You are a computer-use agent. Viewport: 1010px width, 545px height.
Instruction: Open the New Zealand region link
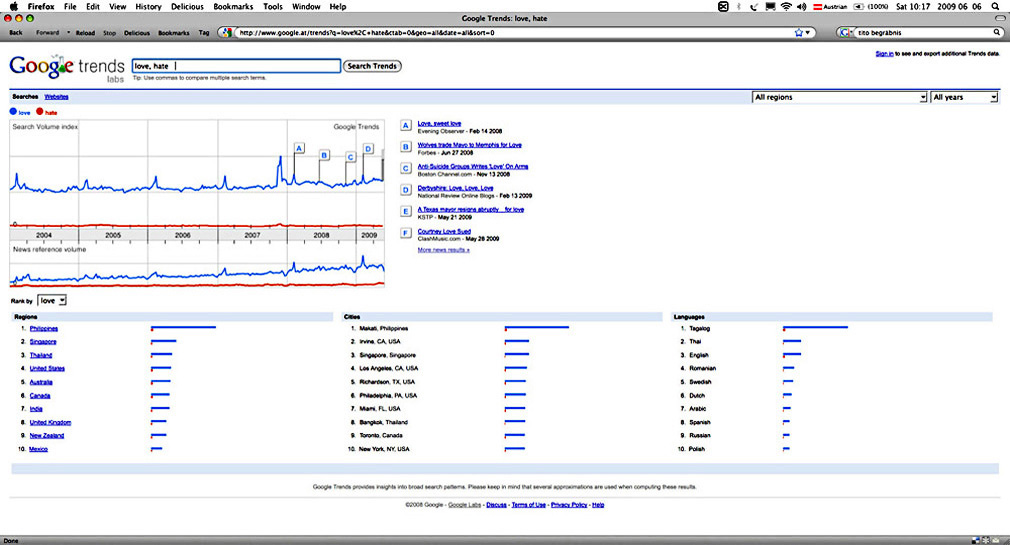pyautogui.click(x=46, y=436)
